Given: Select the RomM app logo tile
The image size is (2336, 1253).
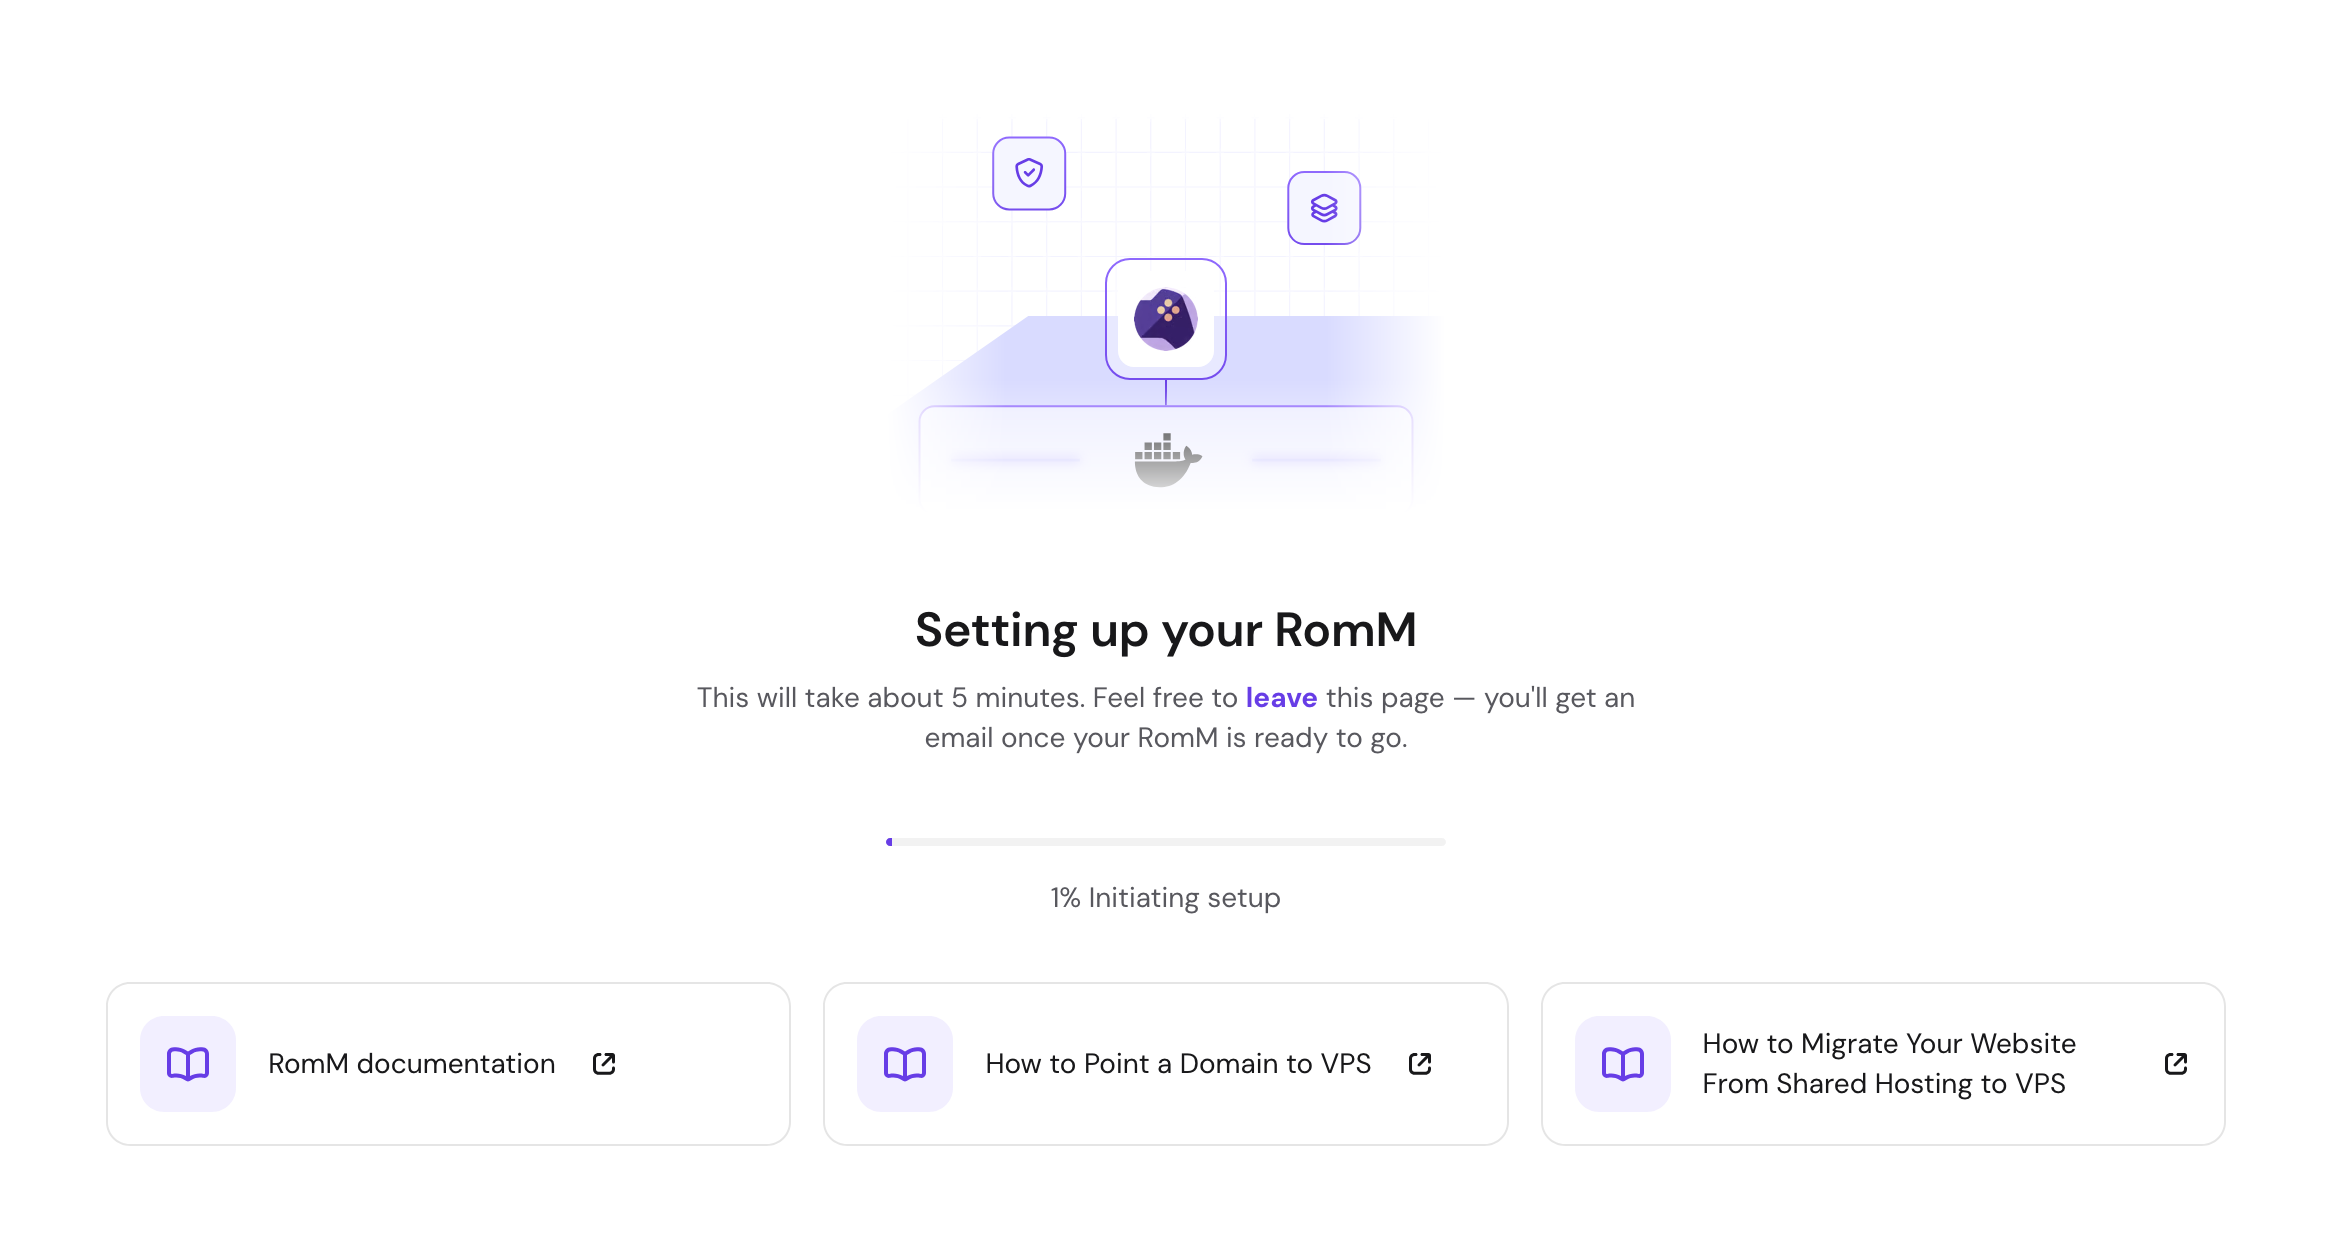Looking at the screenshot, I should (1165, 319).
